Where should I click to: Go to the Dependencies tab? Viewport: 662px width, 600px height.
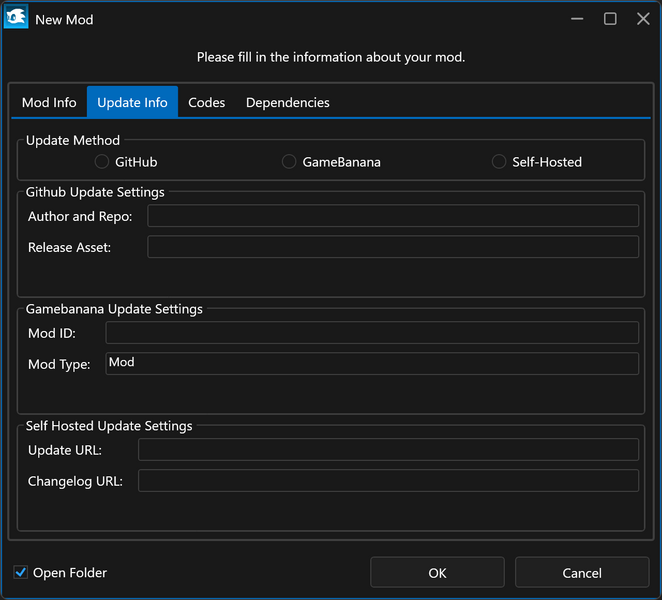[287, 102]
